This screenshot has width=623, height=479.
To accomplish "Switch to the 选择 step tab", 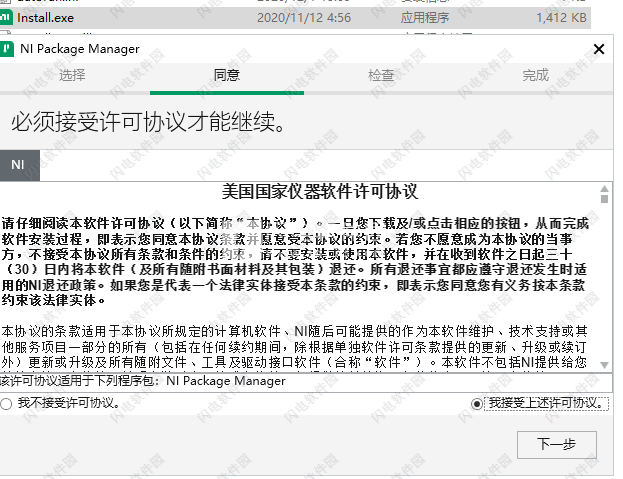I will [x=72, y=75].
